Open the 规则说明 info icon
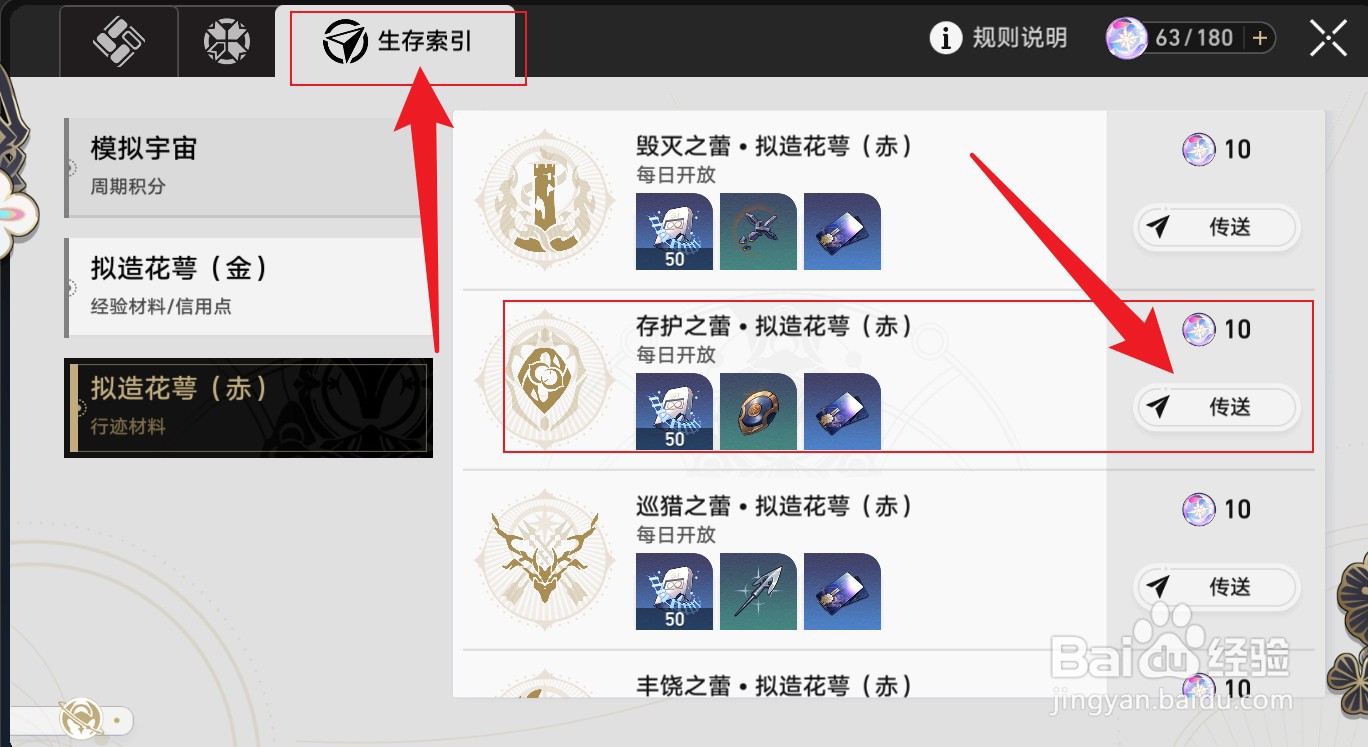Viewport: 1368px width, 747px height. 945,38
